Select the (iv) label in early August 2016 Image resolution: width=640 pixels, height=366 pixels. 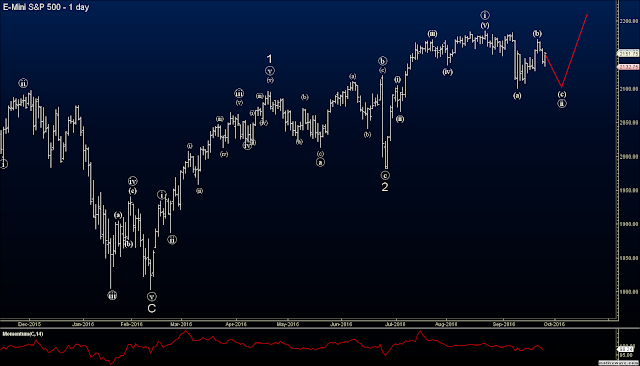[x=447, y=72]
